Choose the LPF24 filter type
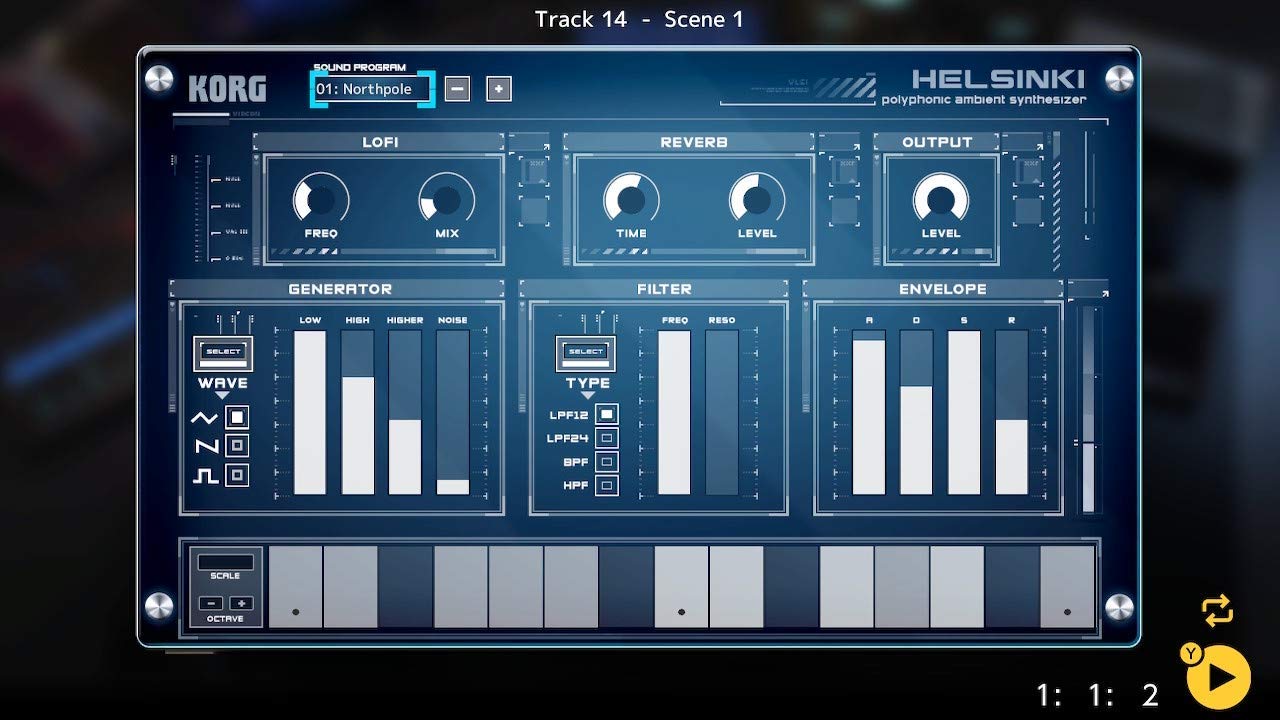 click(607, 438)
